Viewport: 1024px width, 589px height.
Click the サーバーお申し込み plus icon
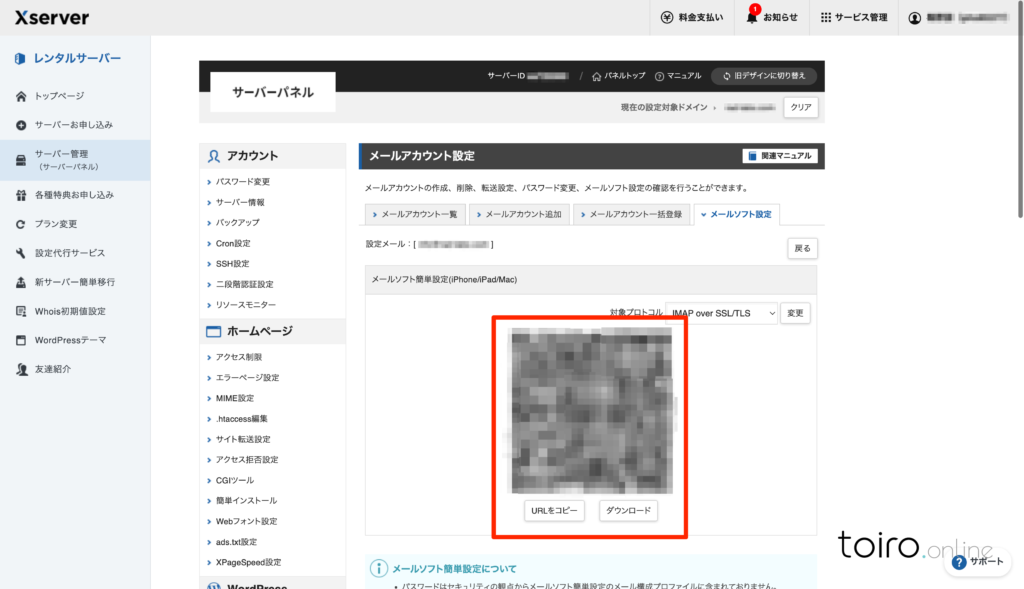pyautogui.click(x=21, y=125)
